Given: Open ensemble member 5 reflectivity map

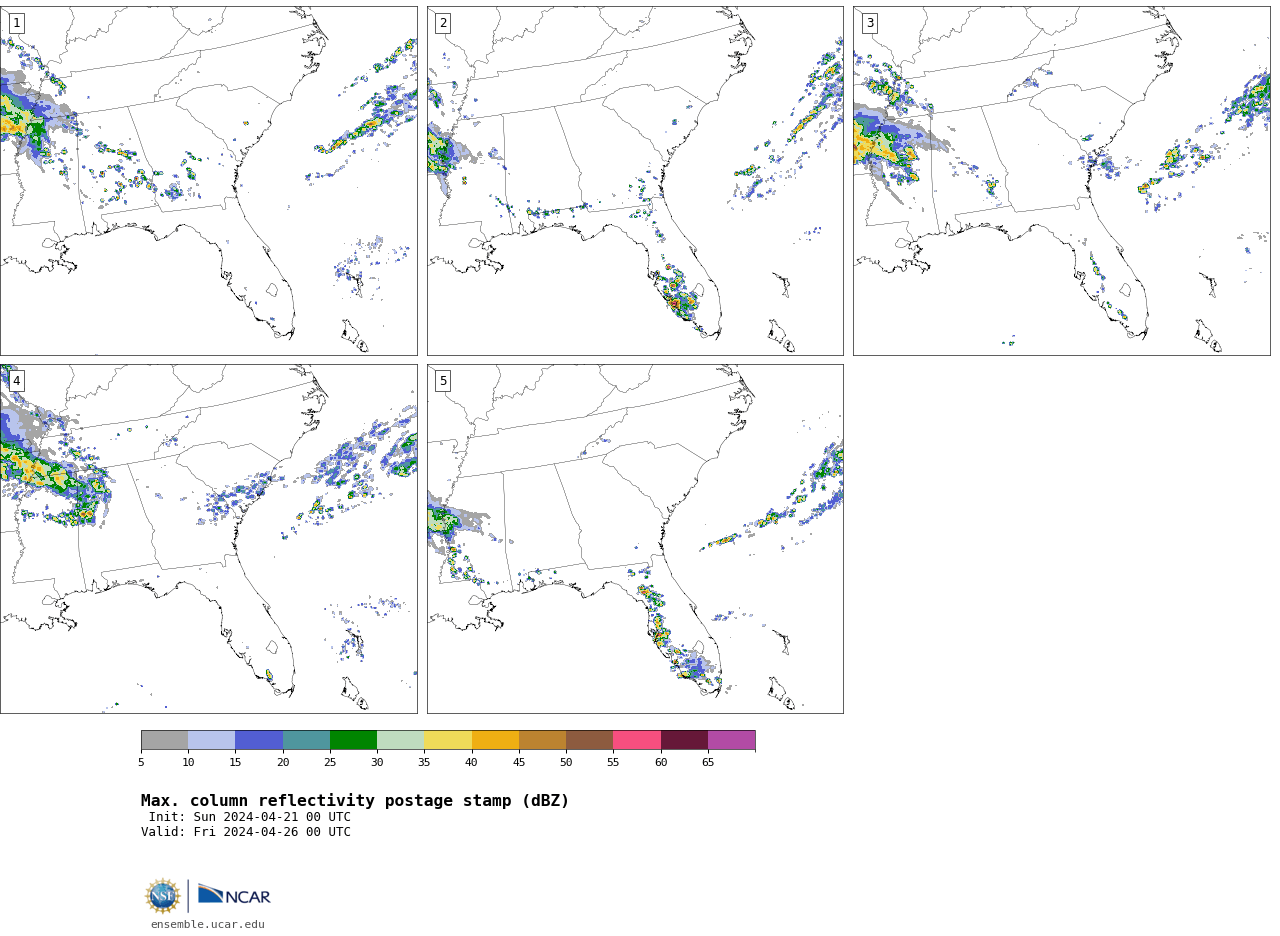Looking at the screenshot, I should pyautogui.click(x=635, y=539).
